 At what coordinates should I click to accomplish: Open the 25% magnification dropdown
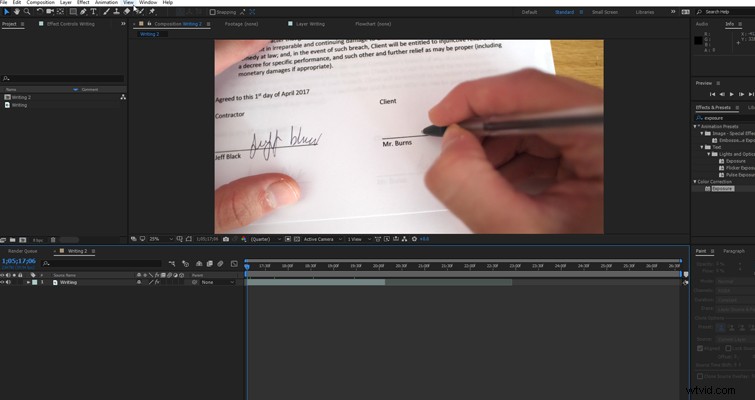pos(161,239)
